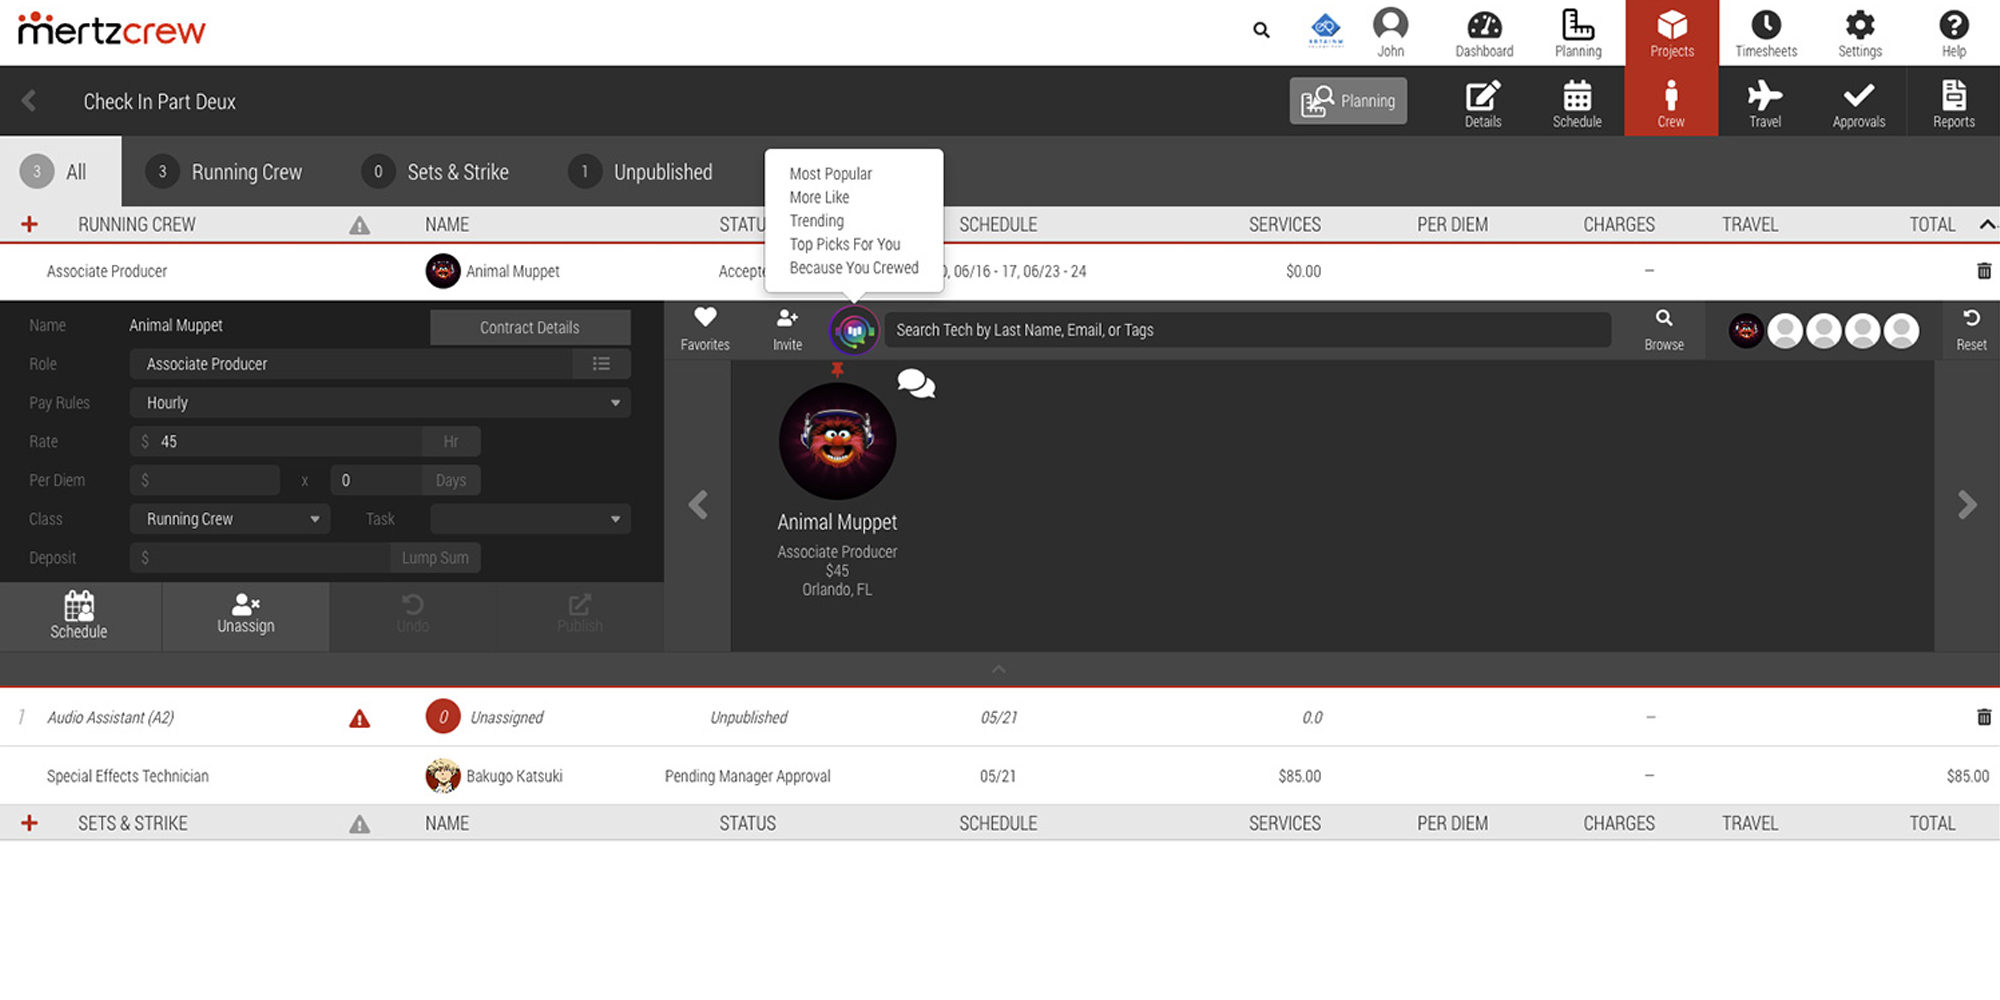Collapse the Running Crew section chevron
The width and height of the screenshot is (2000, 1000).
1986,224
